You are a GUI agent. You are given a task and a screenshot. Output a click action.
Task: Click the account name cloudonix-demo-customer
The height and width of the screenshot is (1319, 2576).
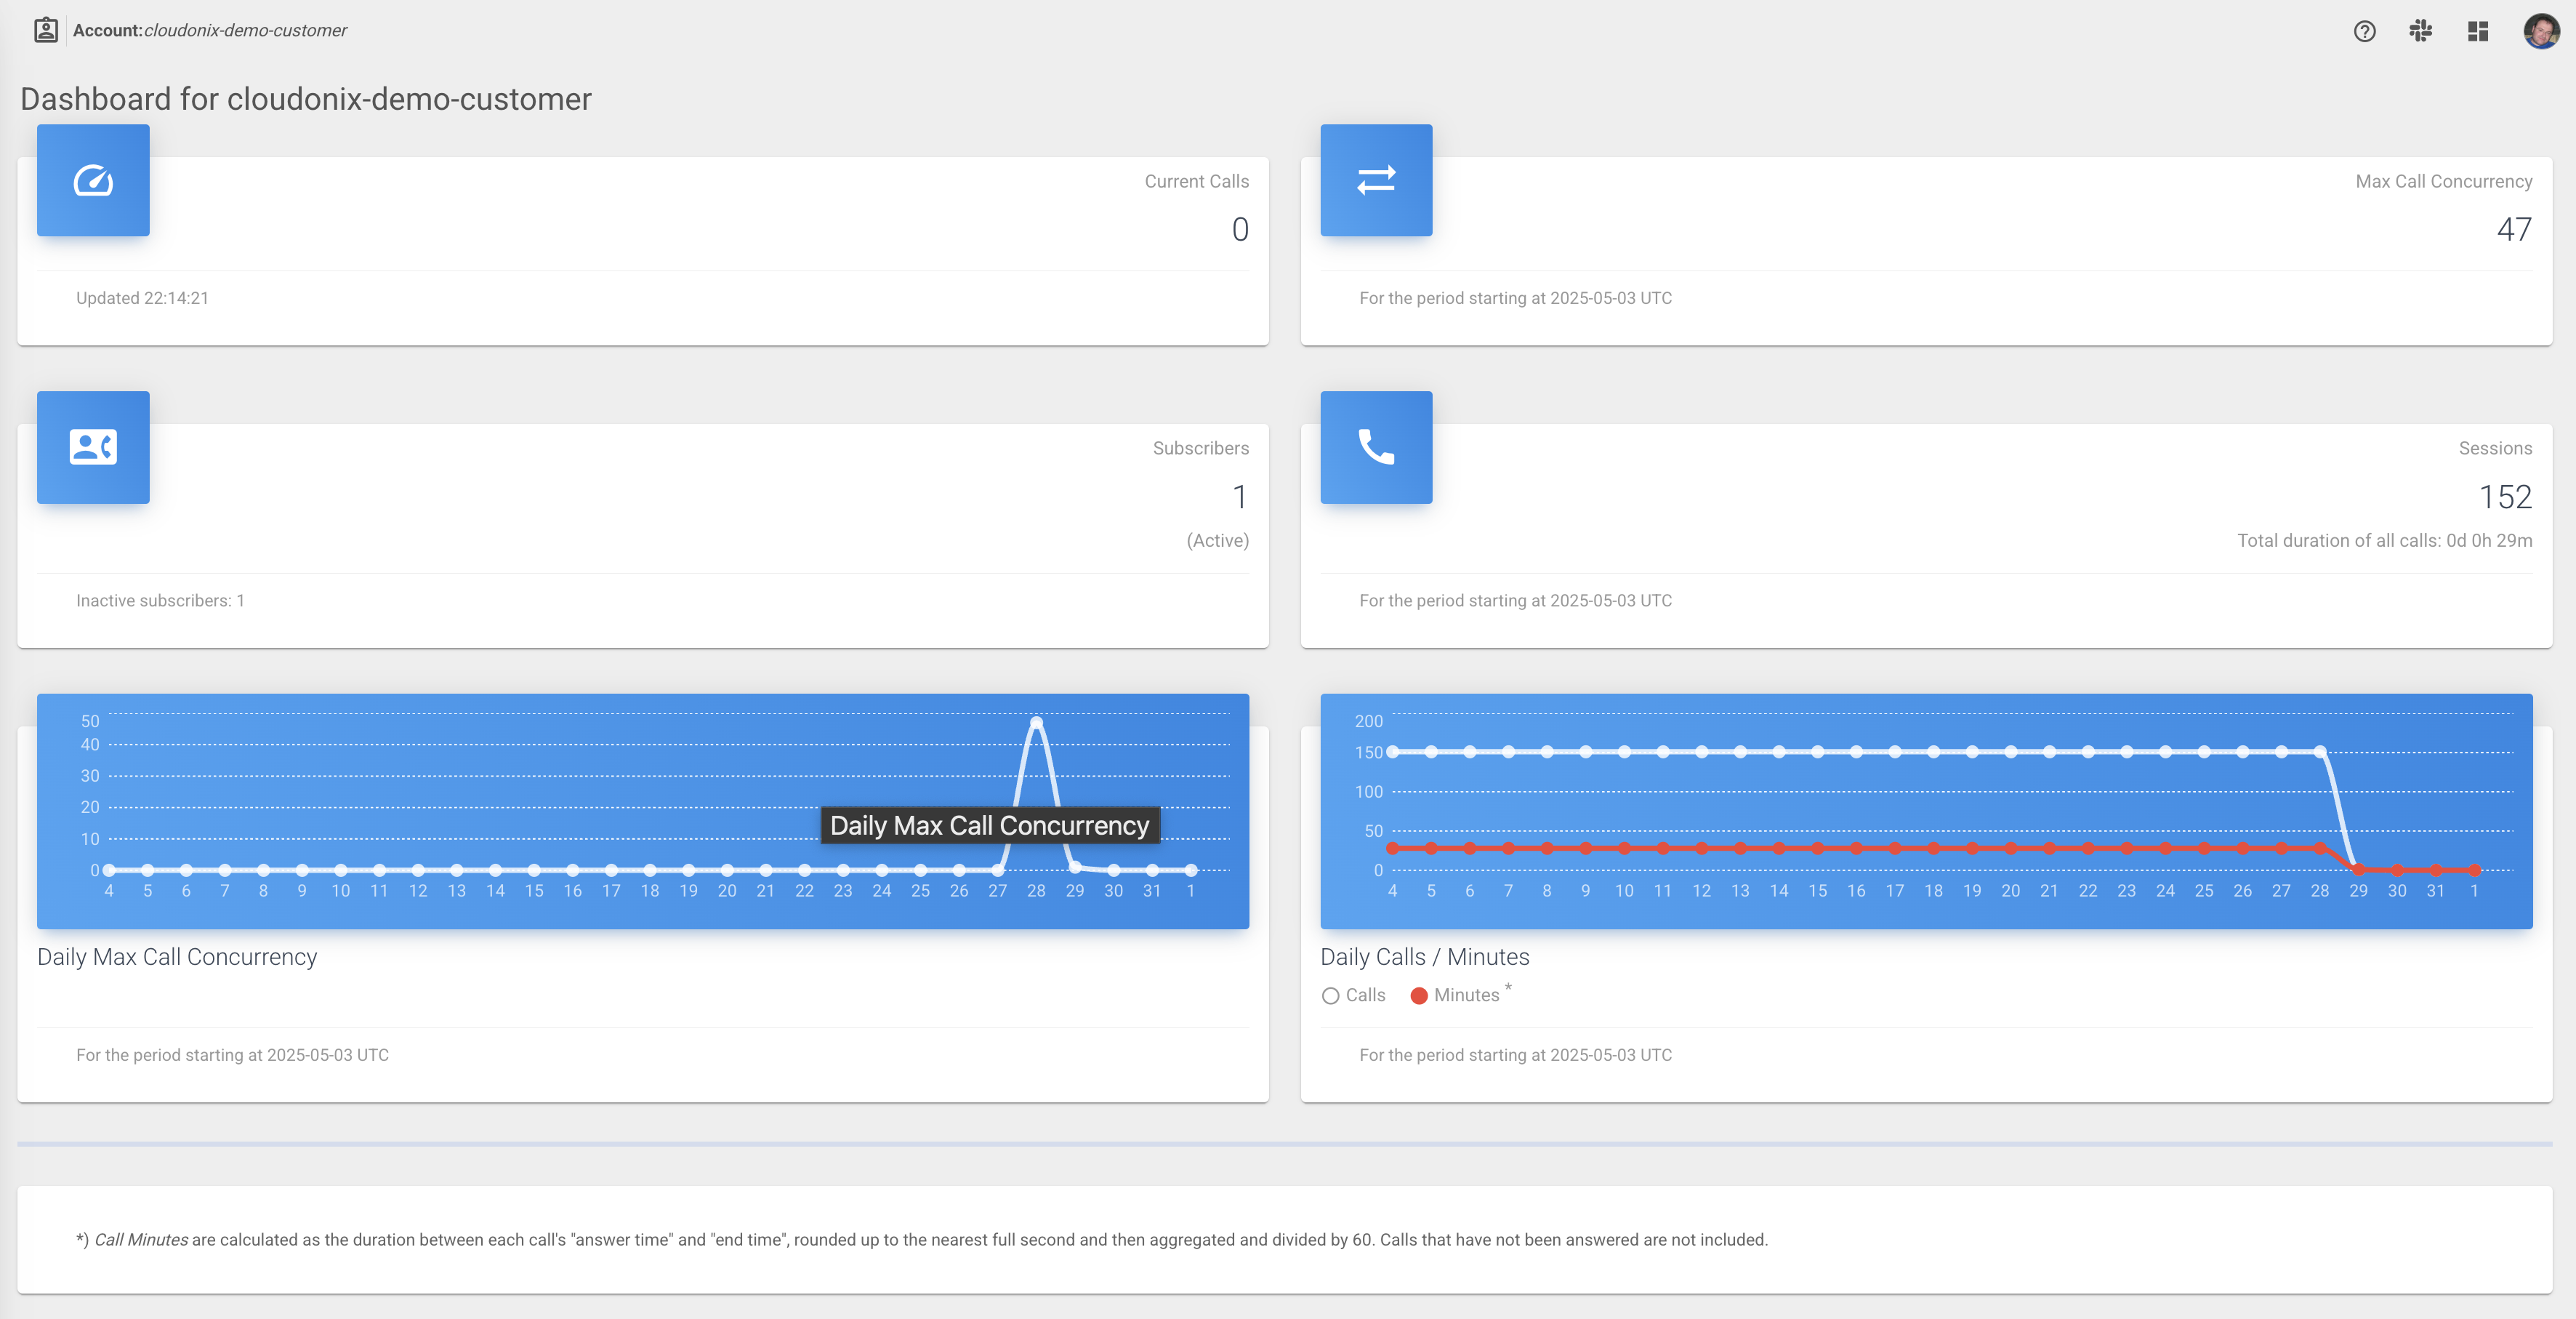click(x=245, y=30)
